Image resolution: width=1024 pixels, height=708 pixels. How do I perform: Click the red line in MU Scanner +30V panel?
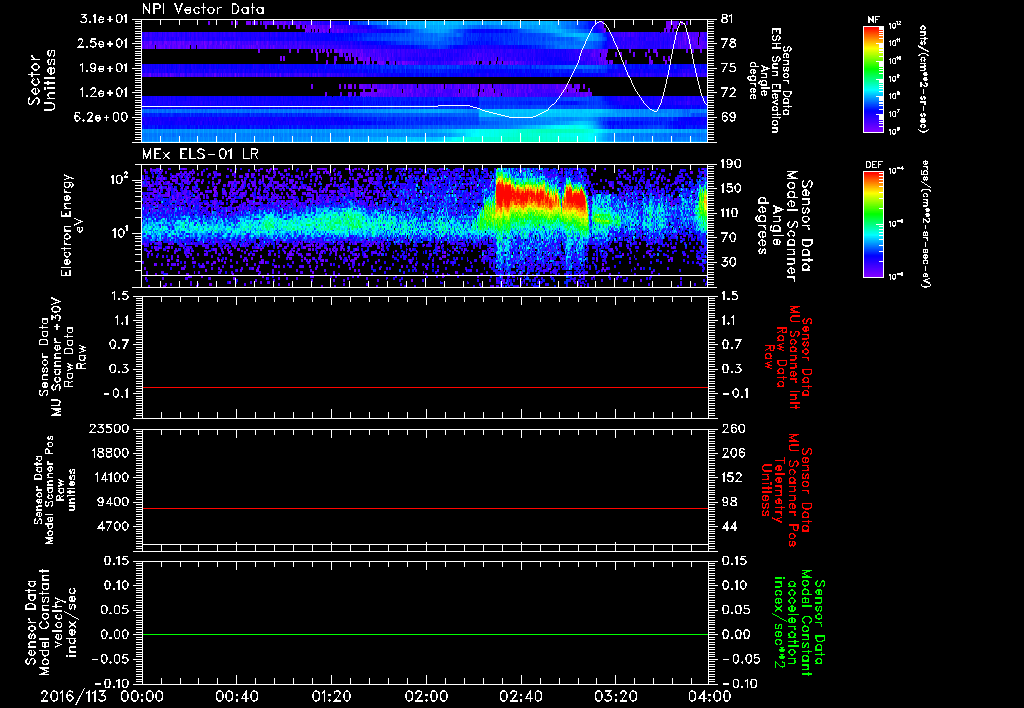(424, 387)
